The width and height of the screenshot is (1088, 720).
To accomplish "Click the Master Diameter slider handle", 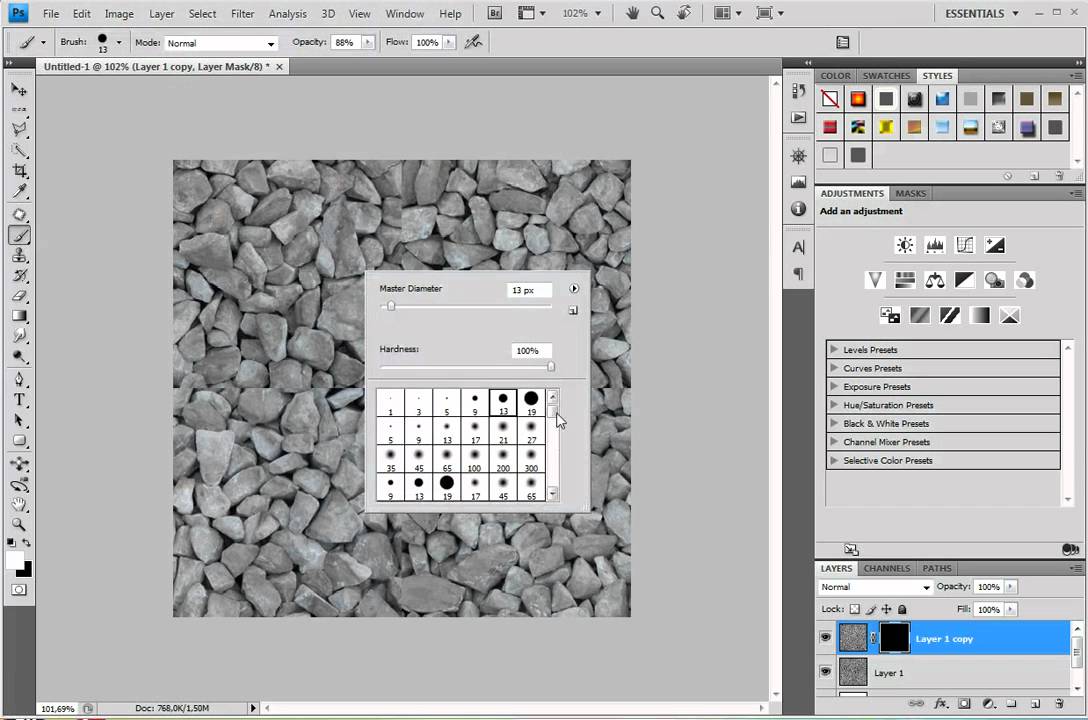I will pos(391,306).
